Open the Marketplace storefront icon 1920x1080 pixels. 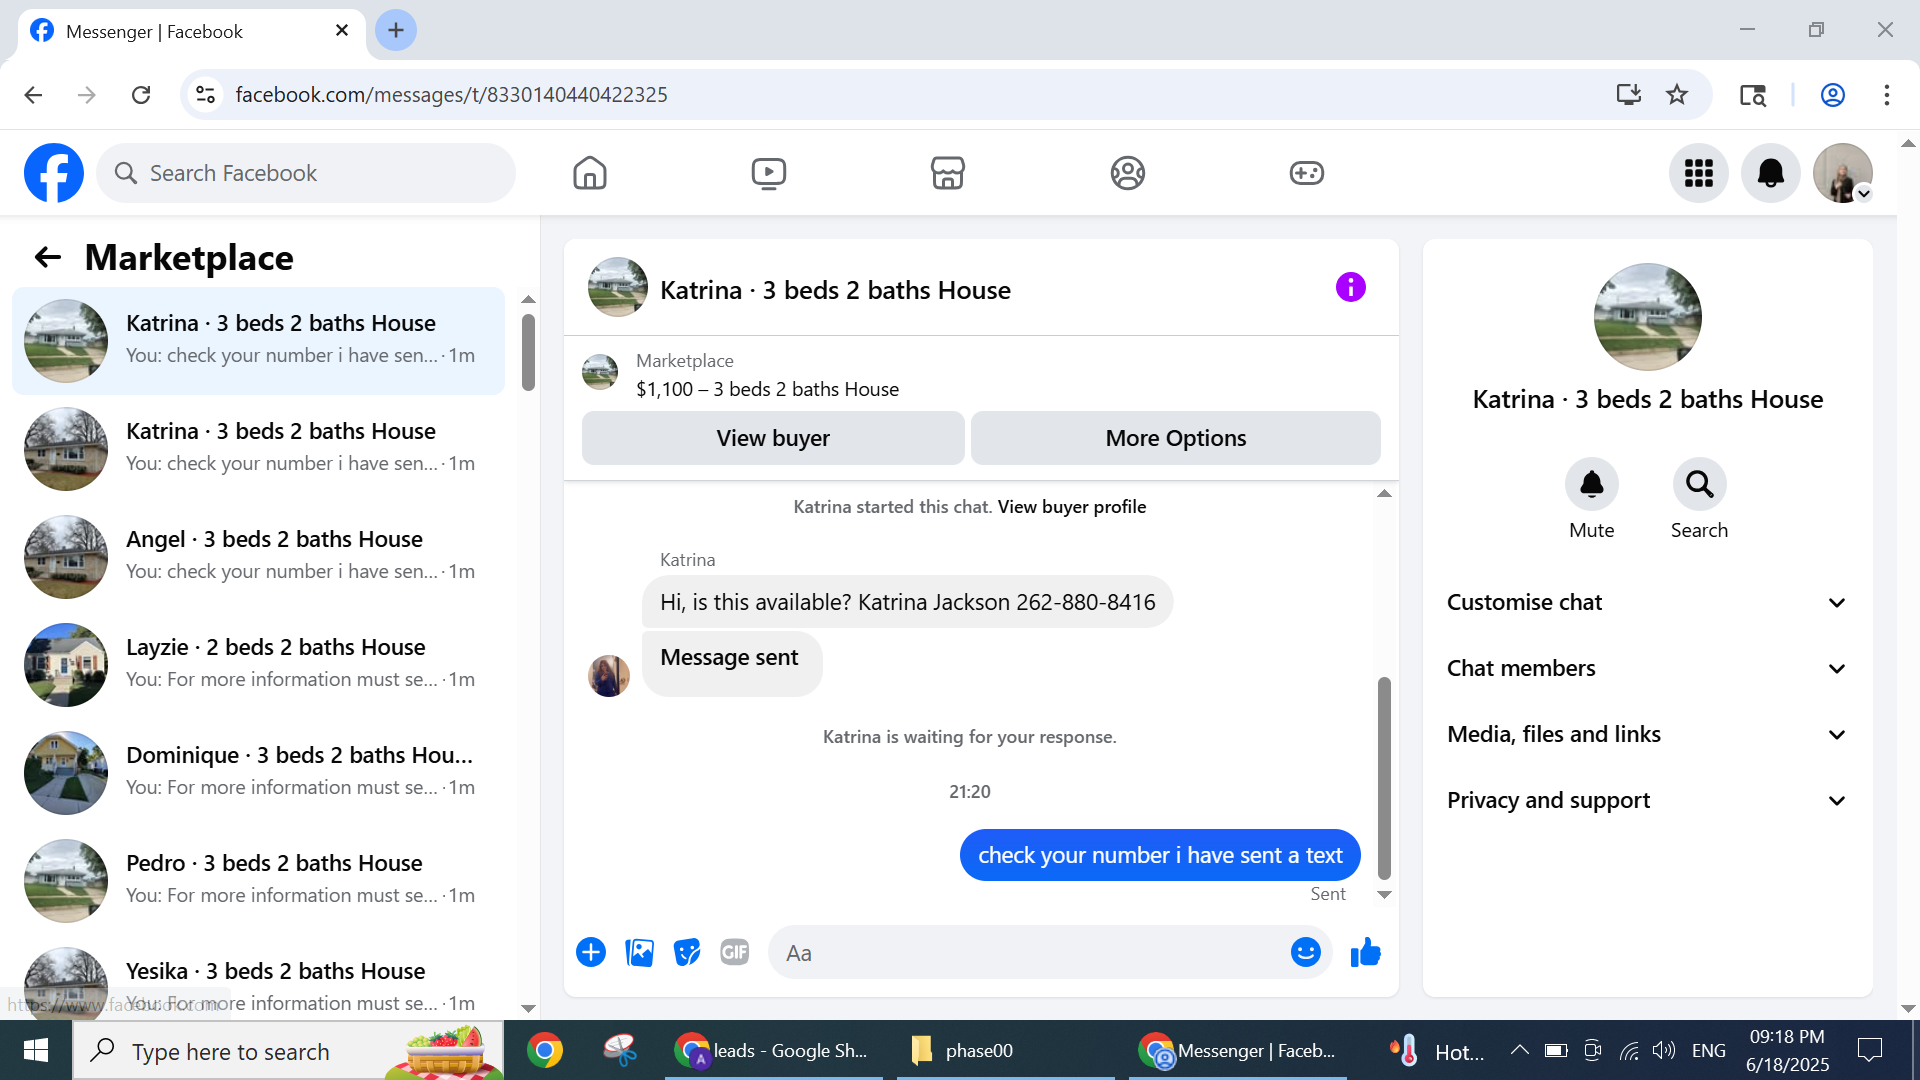click(948, 173)
